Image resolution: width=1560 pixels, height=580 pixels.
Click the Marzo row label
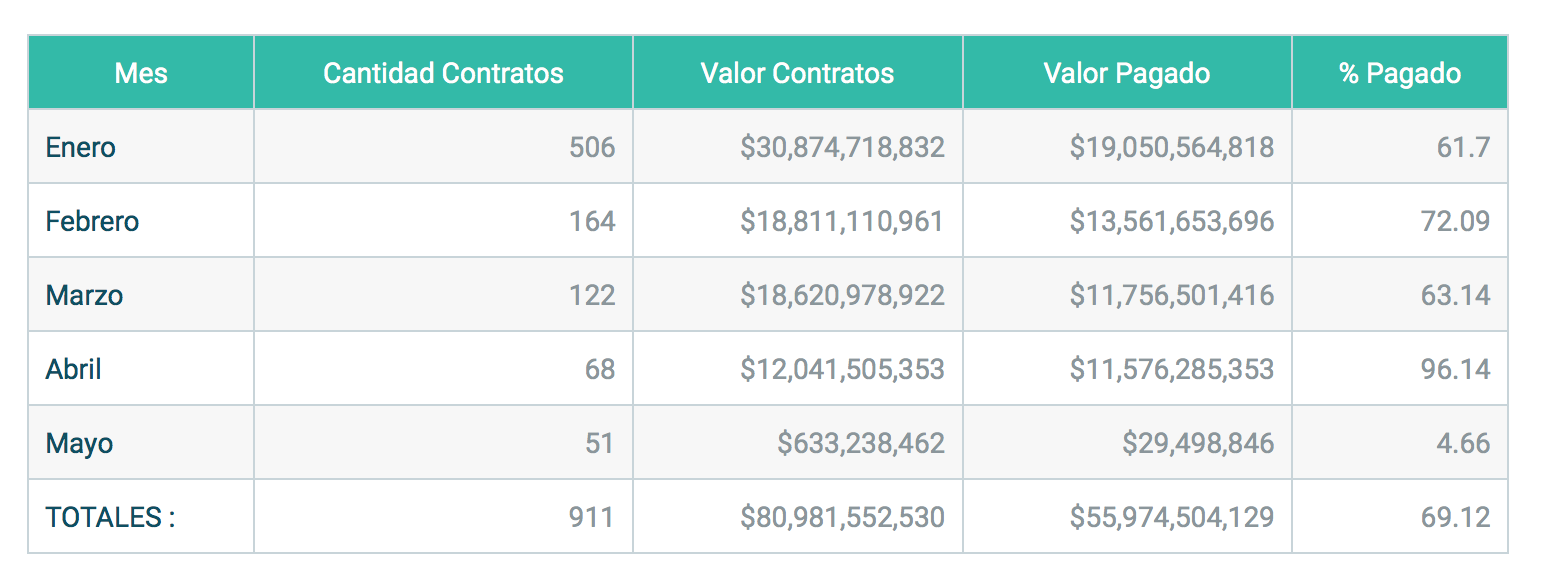coord(84,295)
